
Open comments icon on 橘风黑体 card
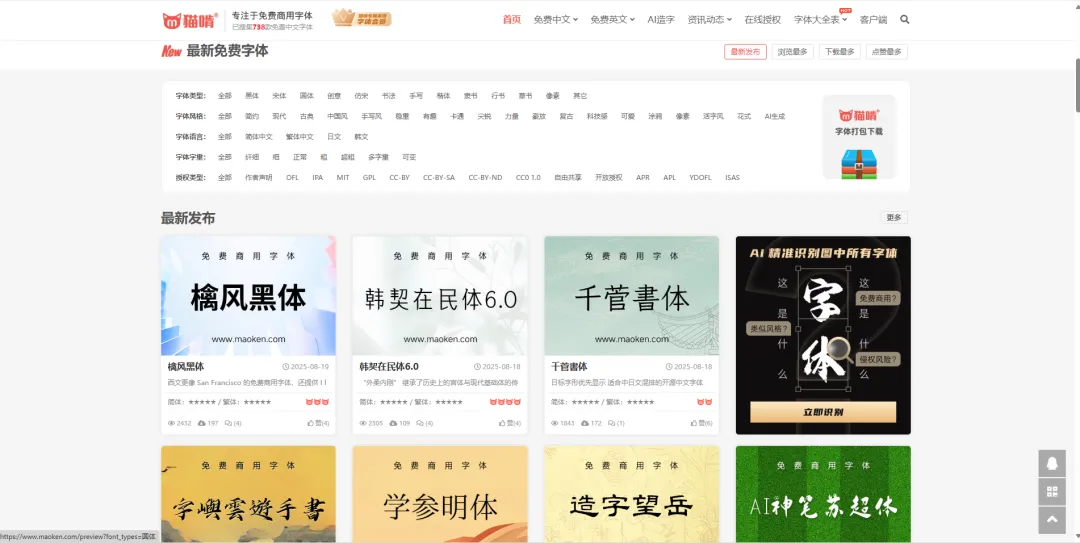[x=228, y=423]
